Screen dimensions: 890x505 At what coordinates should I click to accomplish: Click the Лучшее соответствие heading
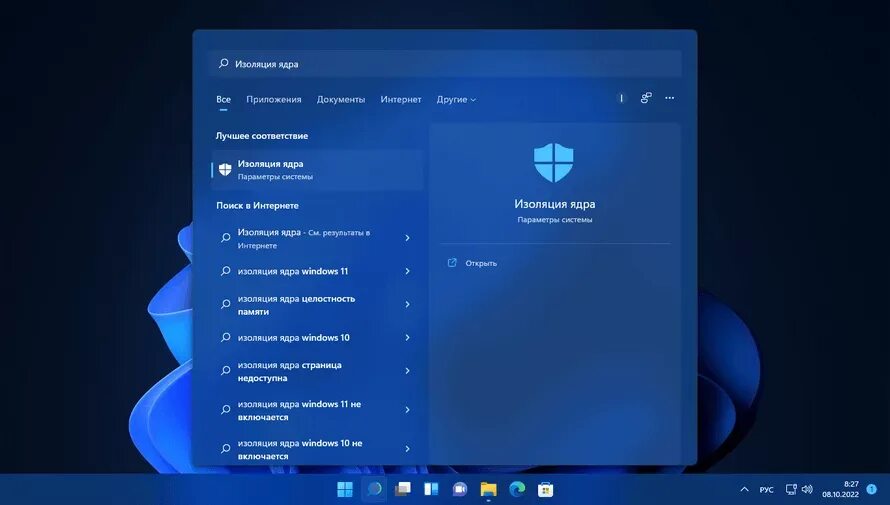(x=262, y=136)
